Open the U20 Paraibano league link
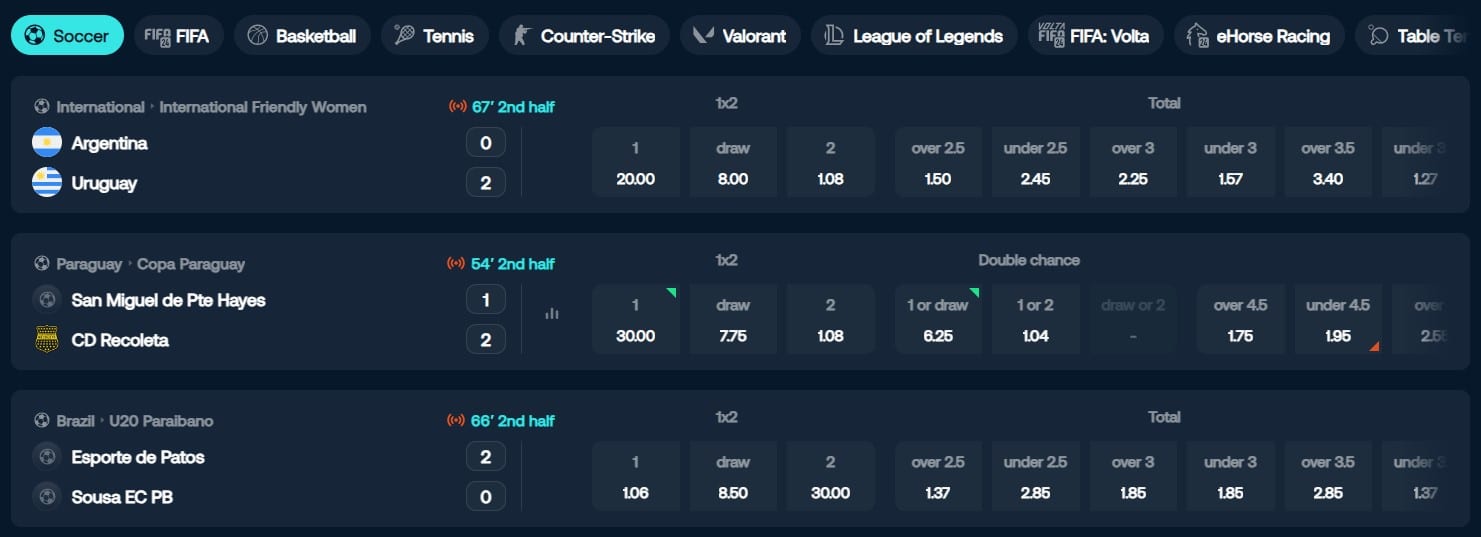The image size is (1481, 537). coord(161,421)
